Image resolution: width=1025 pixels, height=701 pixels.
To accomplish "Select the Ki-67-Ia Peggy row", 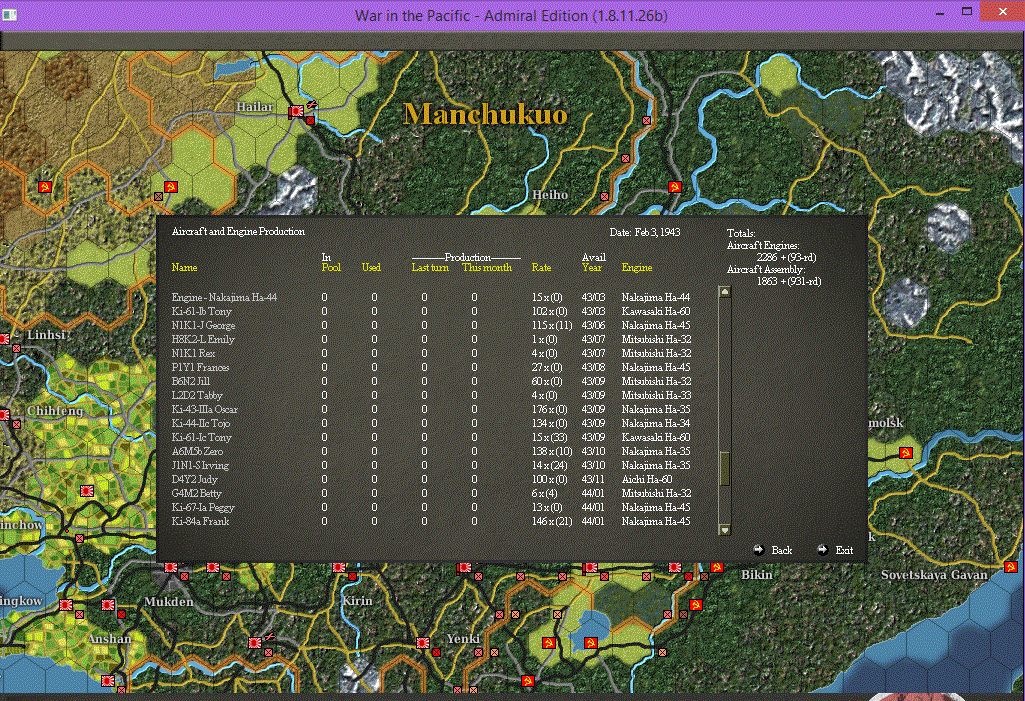I will click(431, 507).
